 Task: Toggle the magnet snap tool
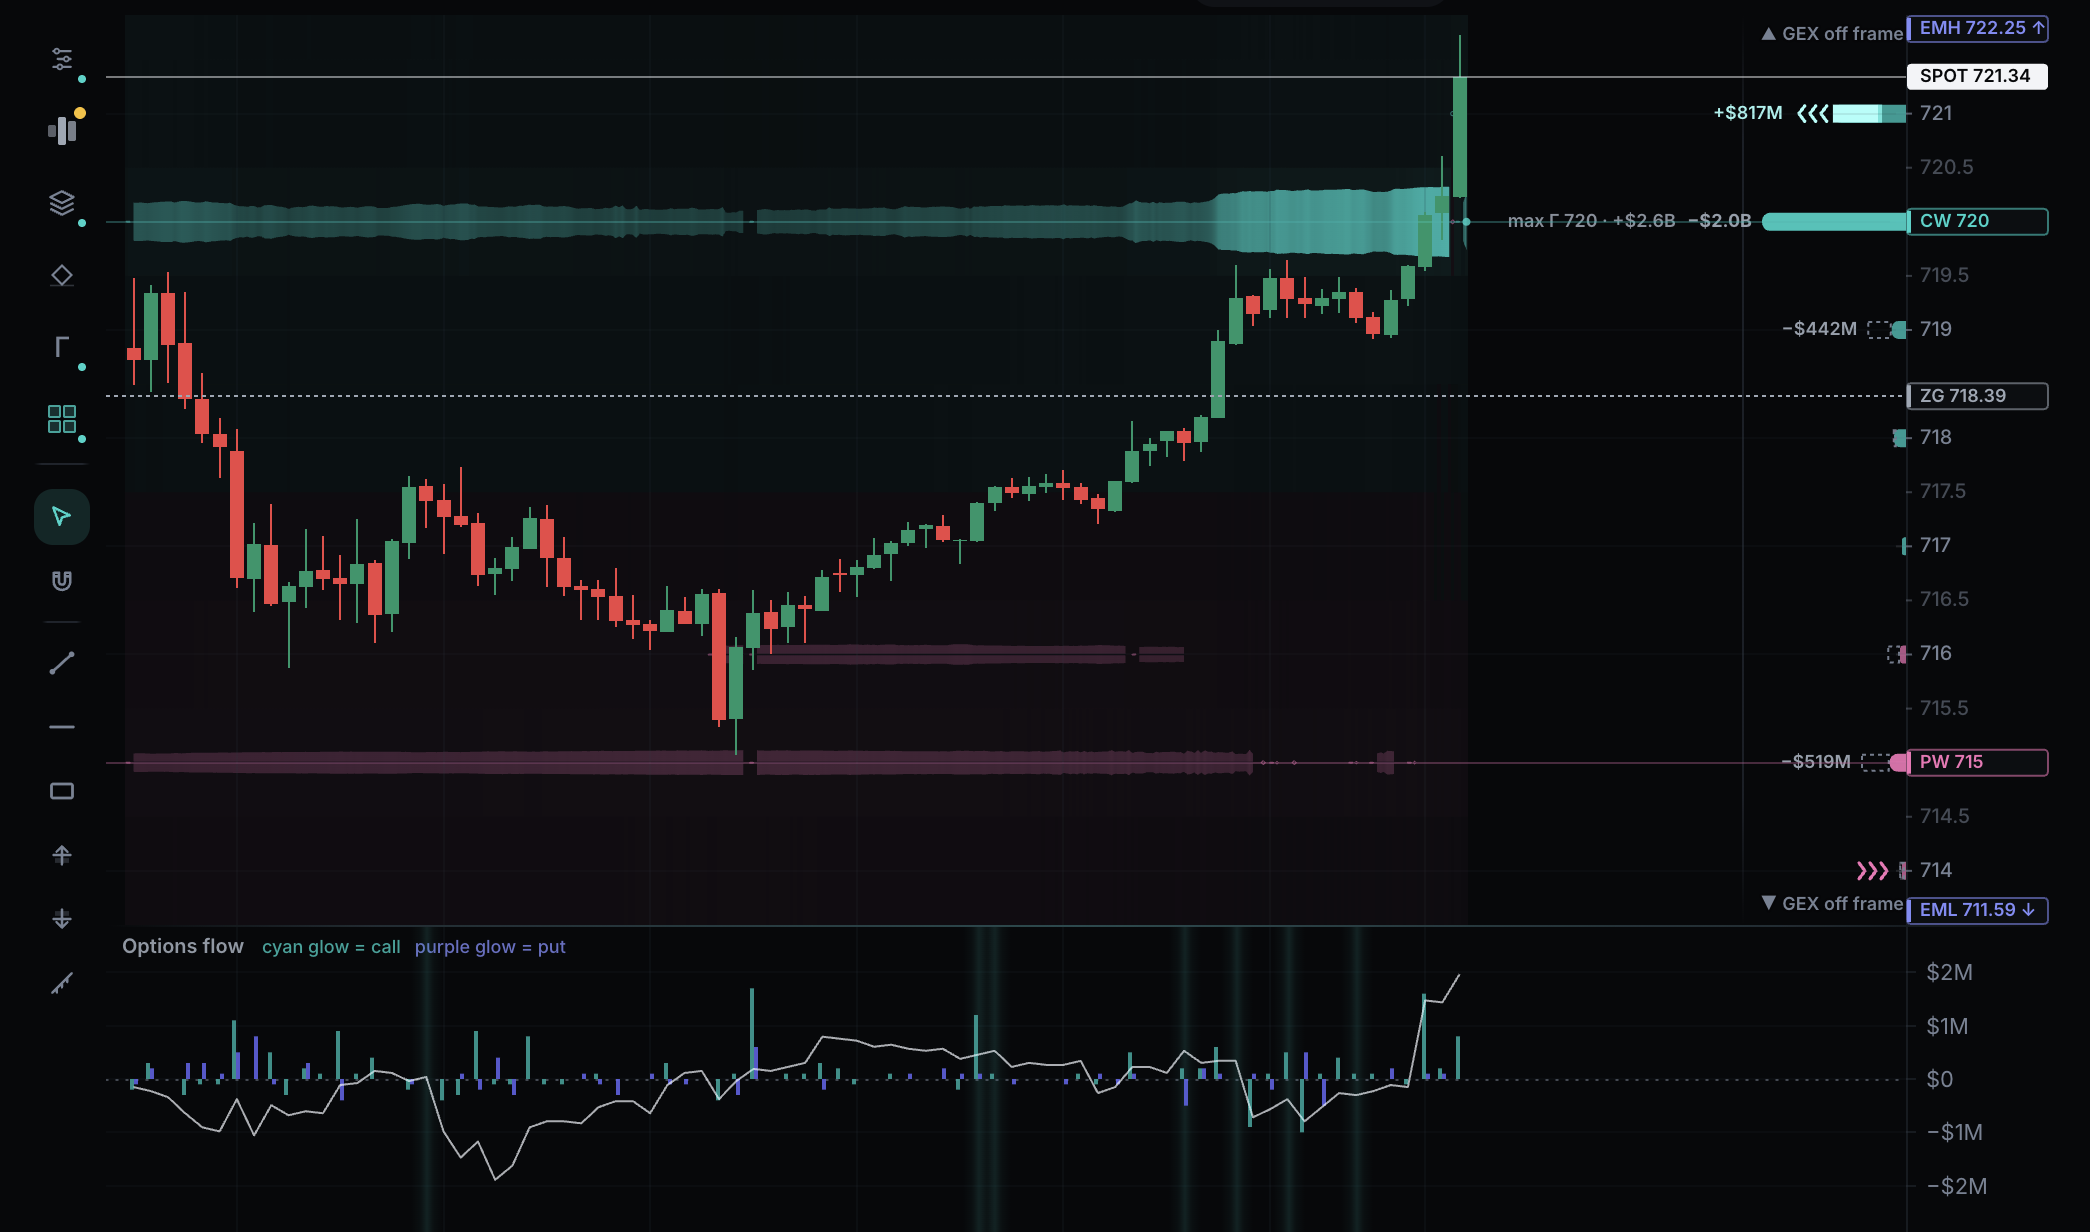pyautogui.click(x=62, y=581)
